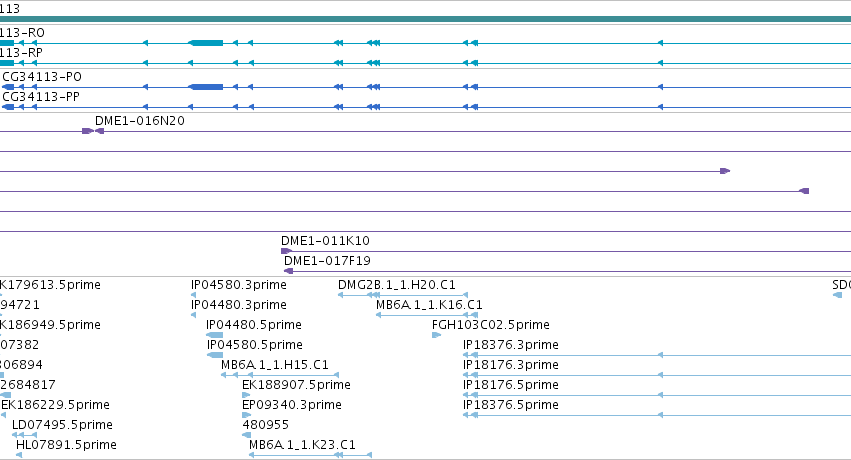Select the IP04580.5prime EST label
This screenshot has width=851, height=460.
(255, 345)
